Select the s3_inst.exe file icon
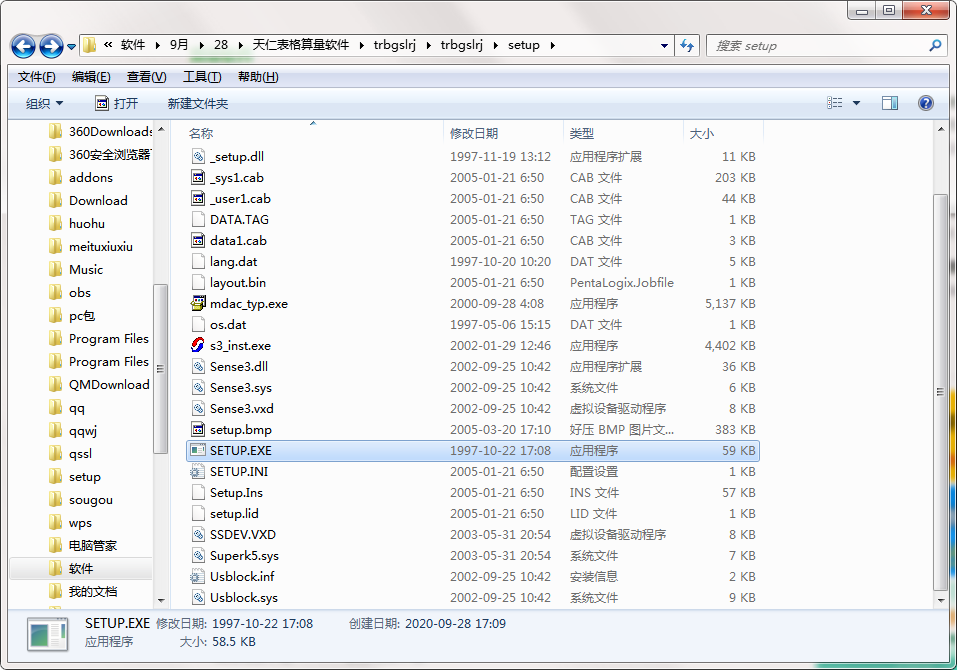Image resolution: width=957 pixels, height=670 pixels. pyautogui.click(x=198, y=346)
